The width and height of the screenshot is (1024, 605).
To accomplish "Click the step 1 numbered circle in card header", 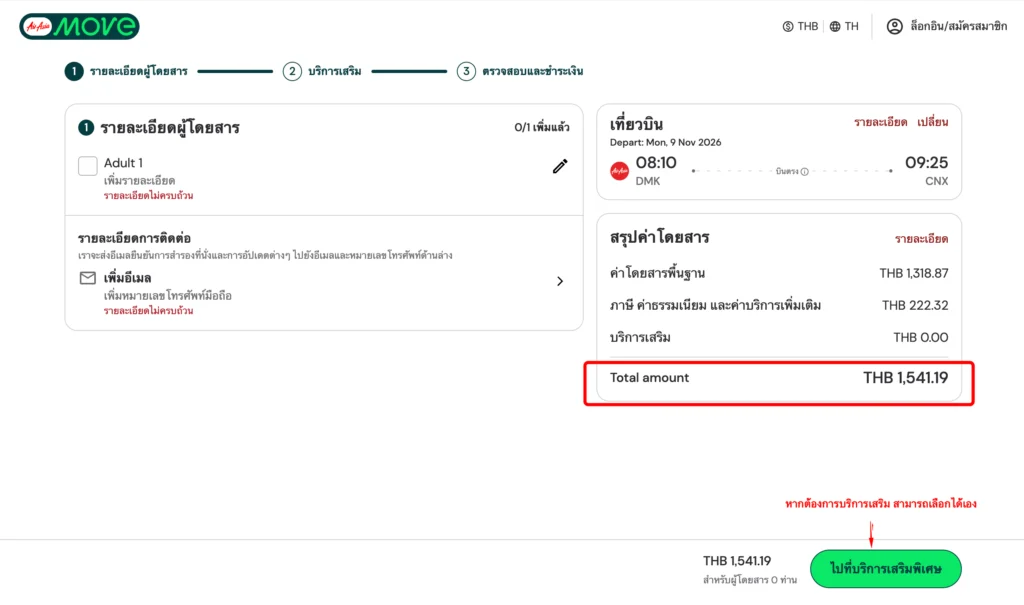I will pyautogui.click(x=86, y=127).
